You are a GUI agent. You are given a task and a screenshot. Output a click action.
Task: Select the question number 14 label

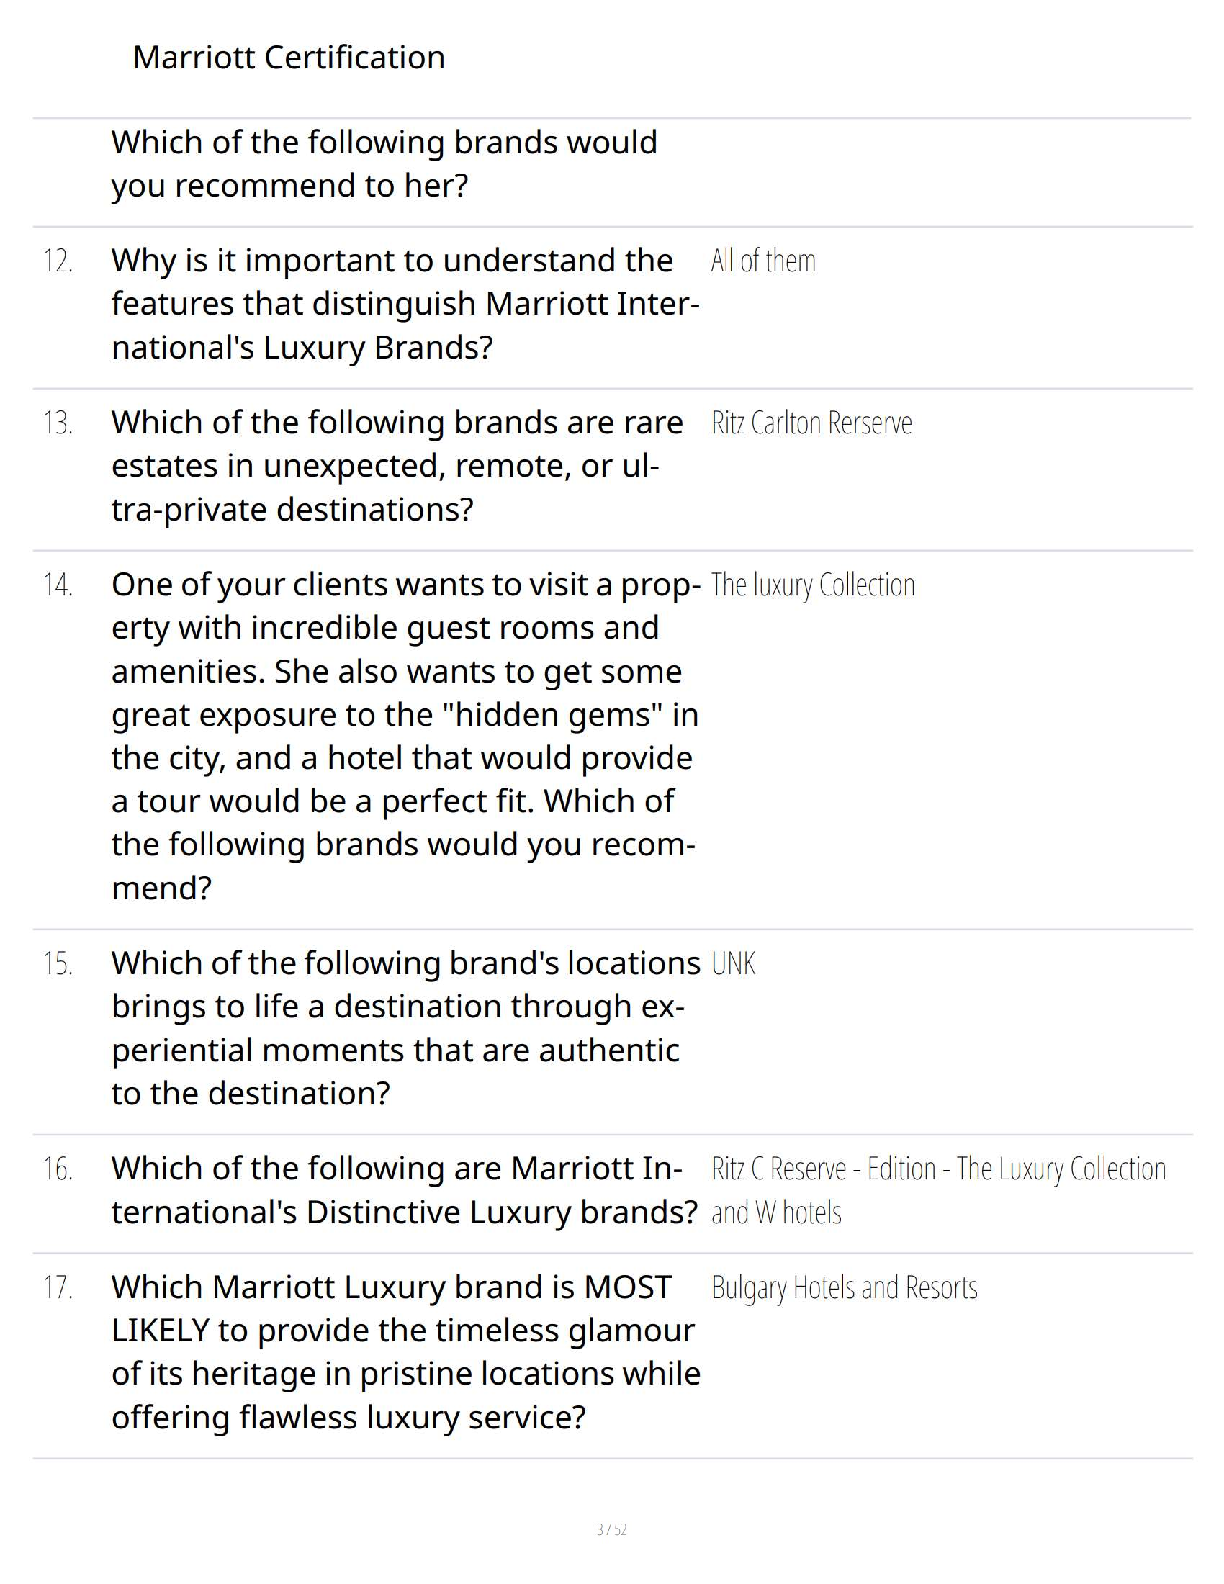[58, 586]
